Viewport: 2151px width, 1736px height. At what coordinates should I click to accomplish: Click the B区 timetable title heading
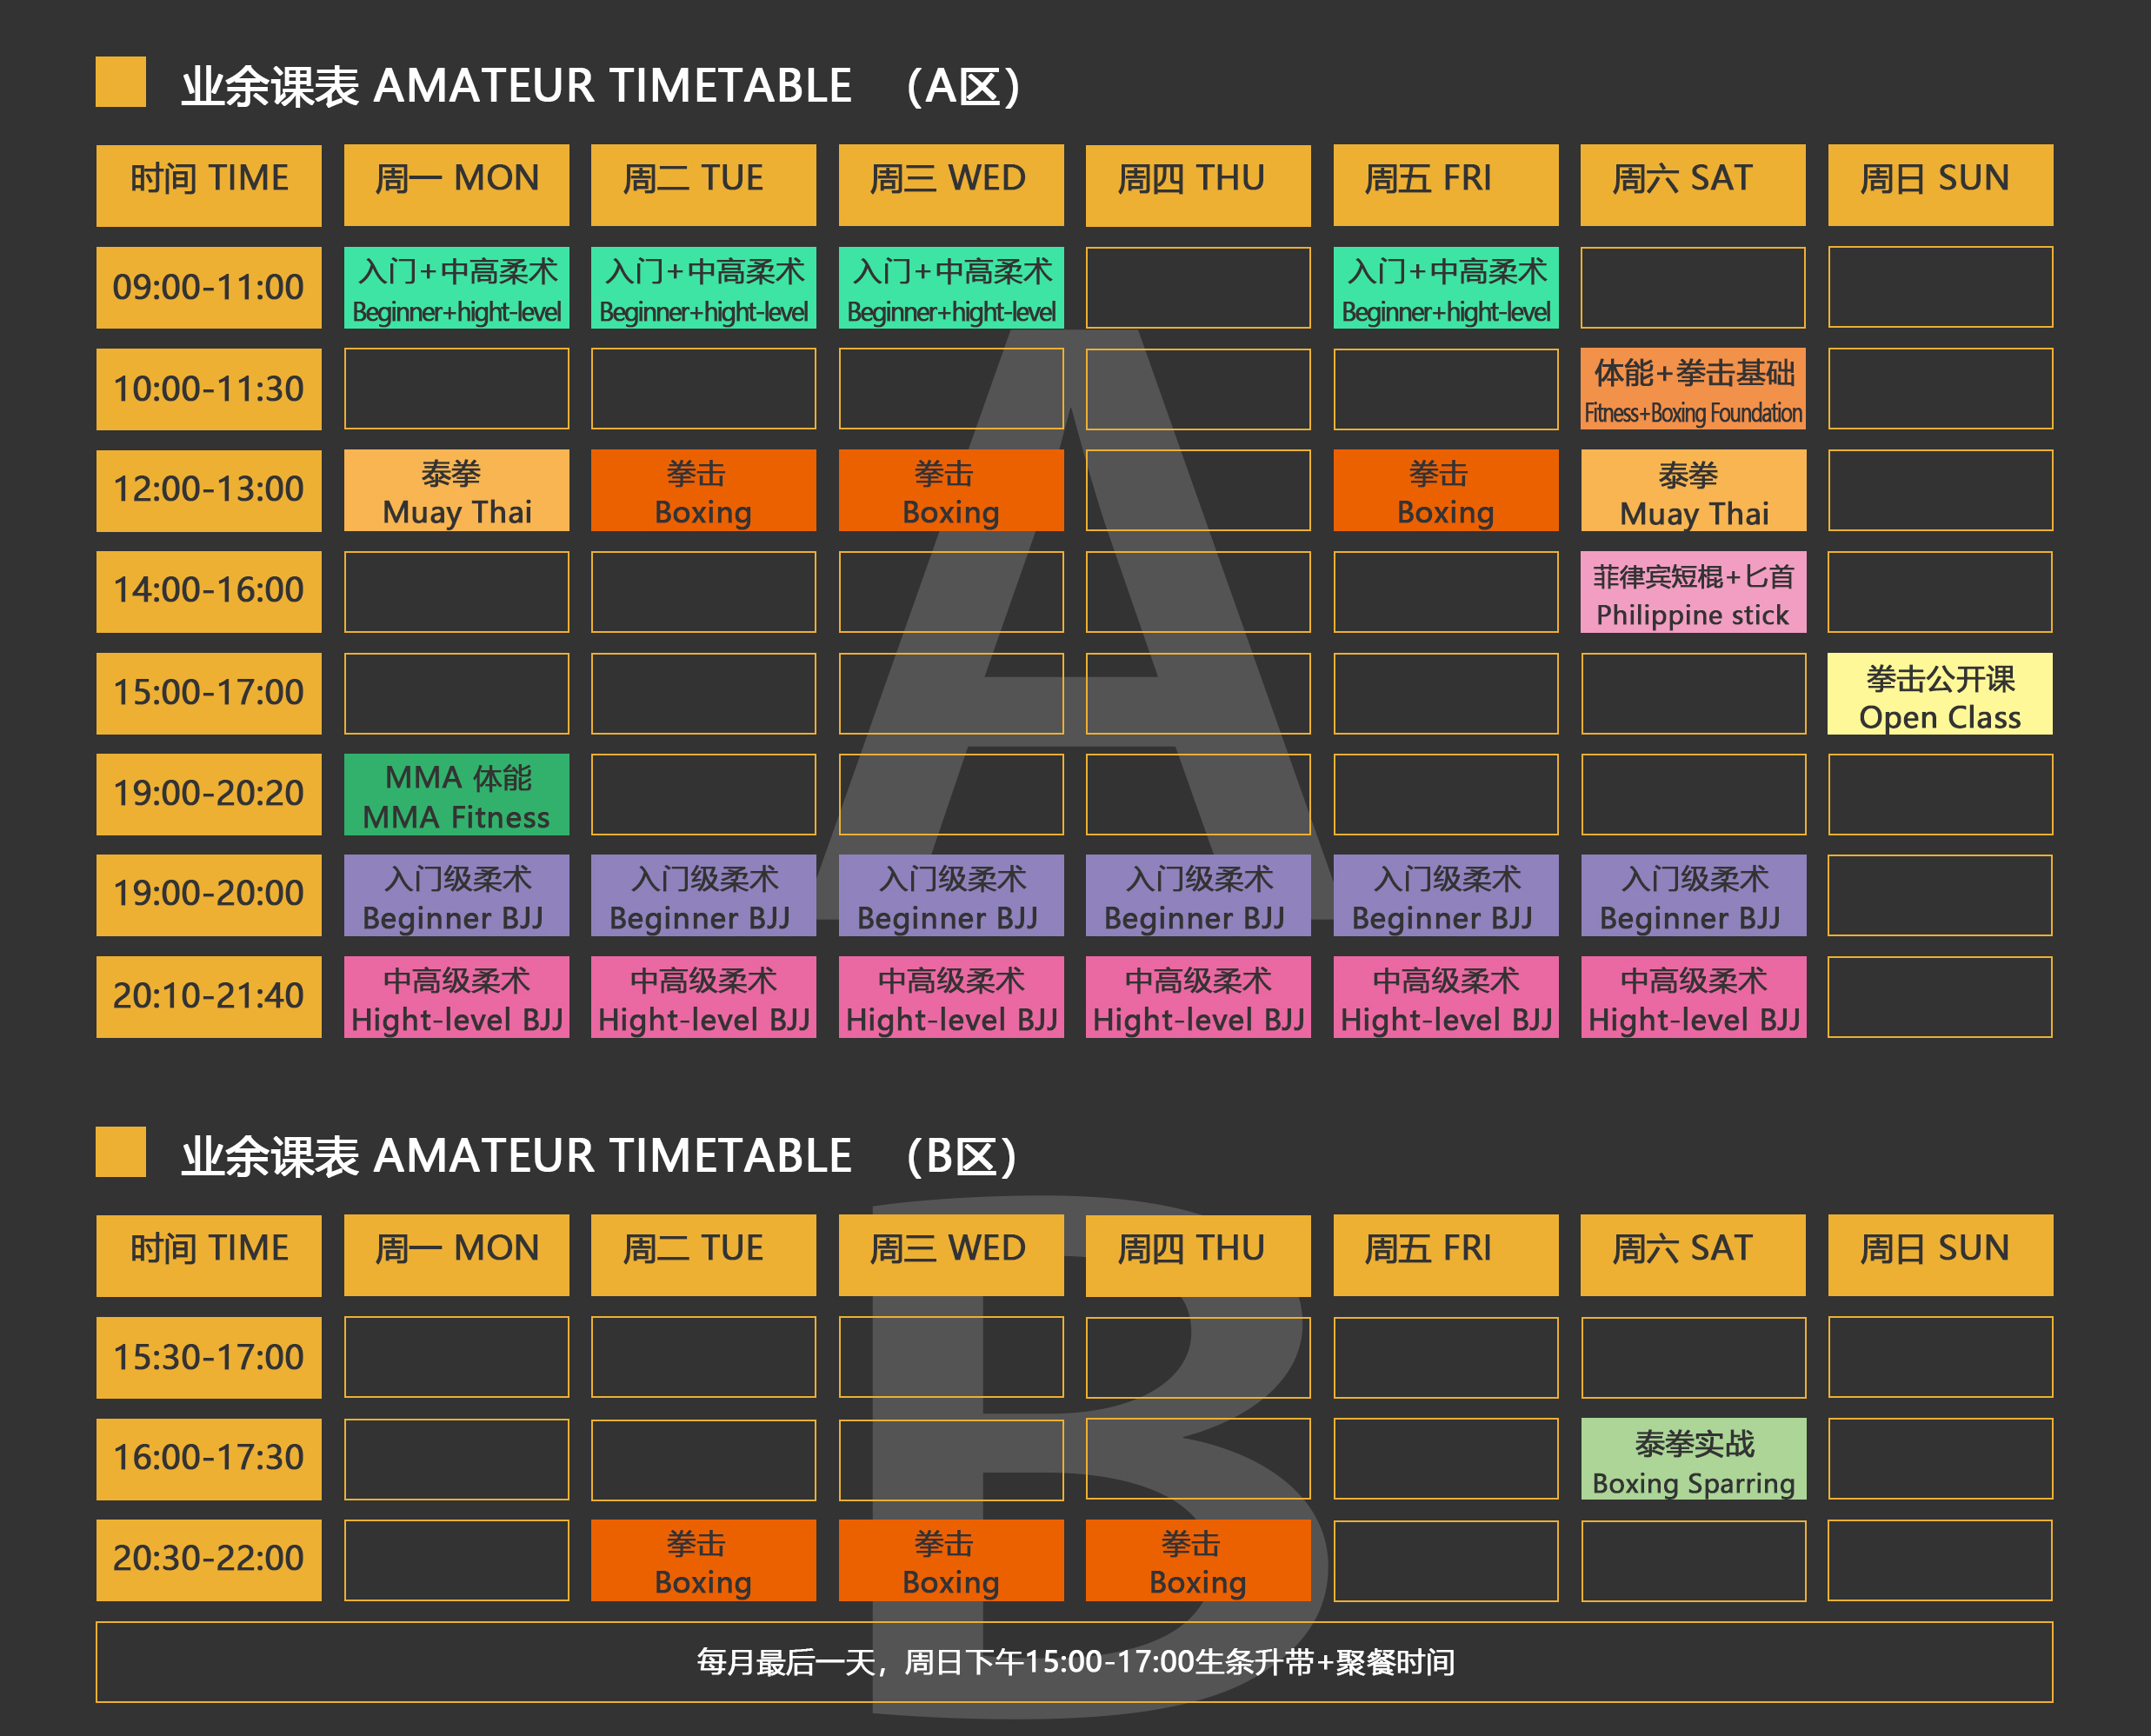(x=600, y=1156)
